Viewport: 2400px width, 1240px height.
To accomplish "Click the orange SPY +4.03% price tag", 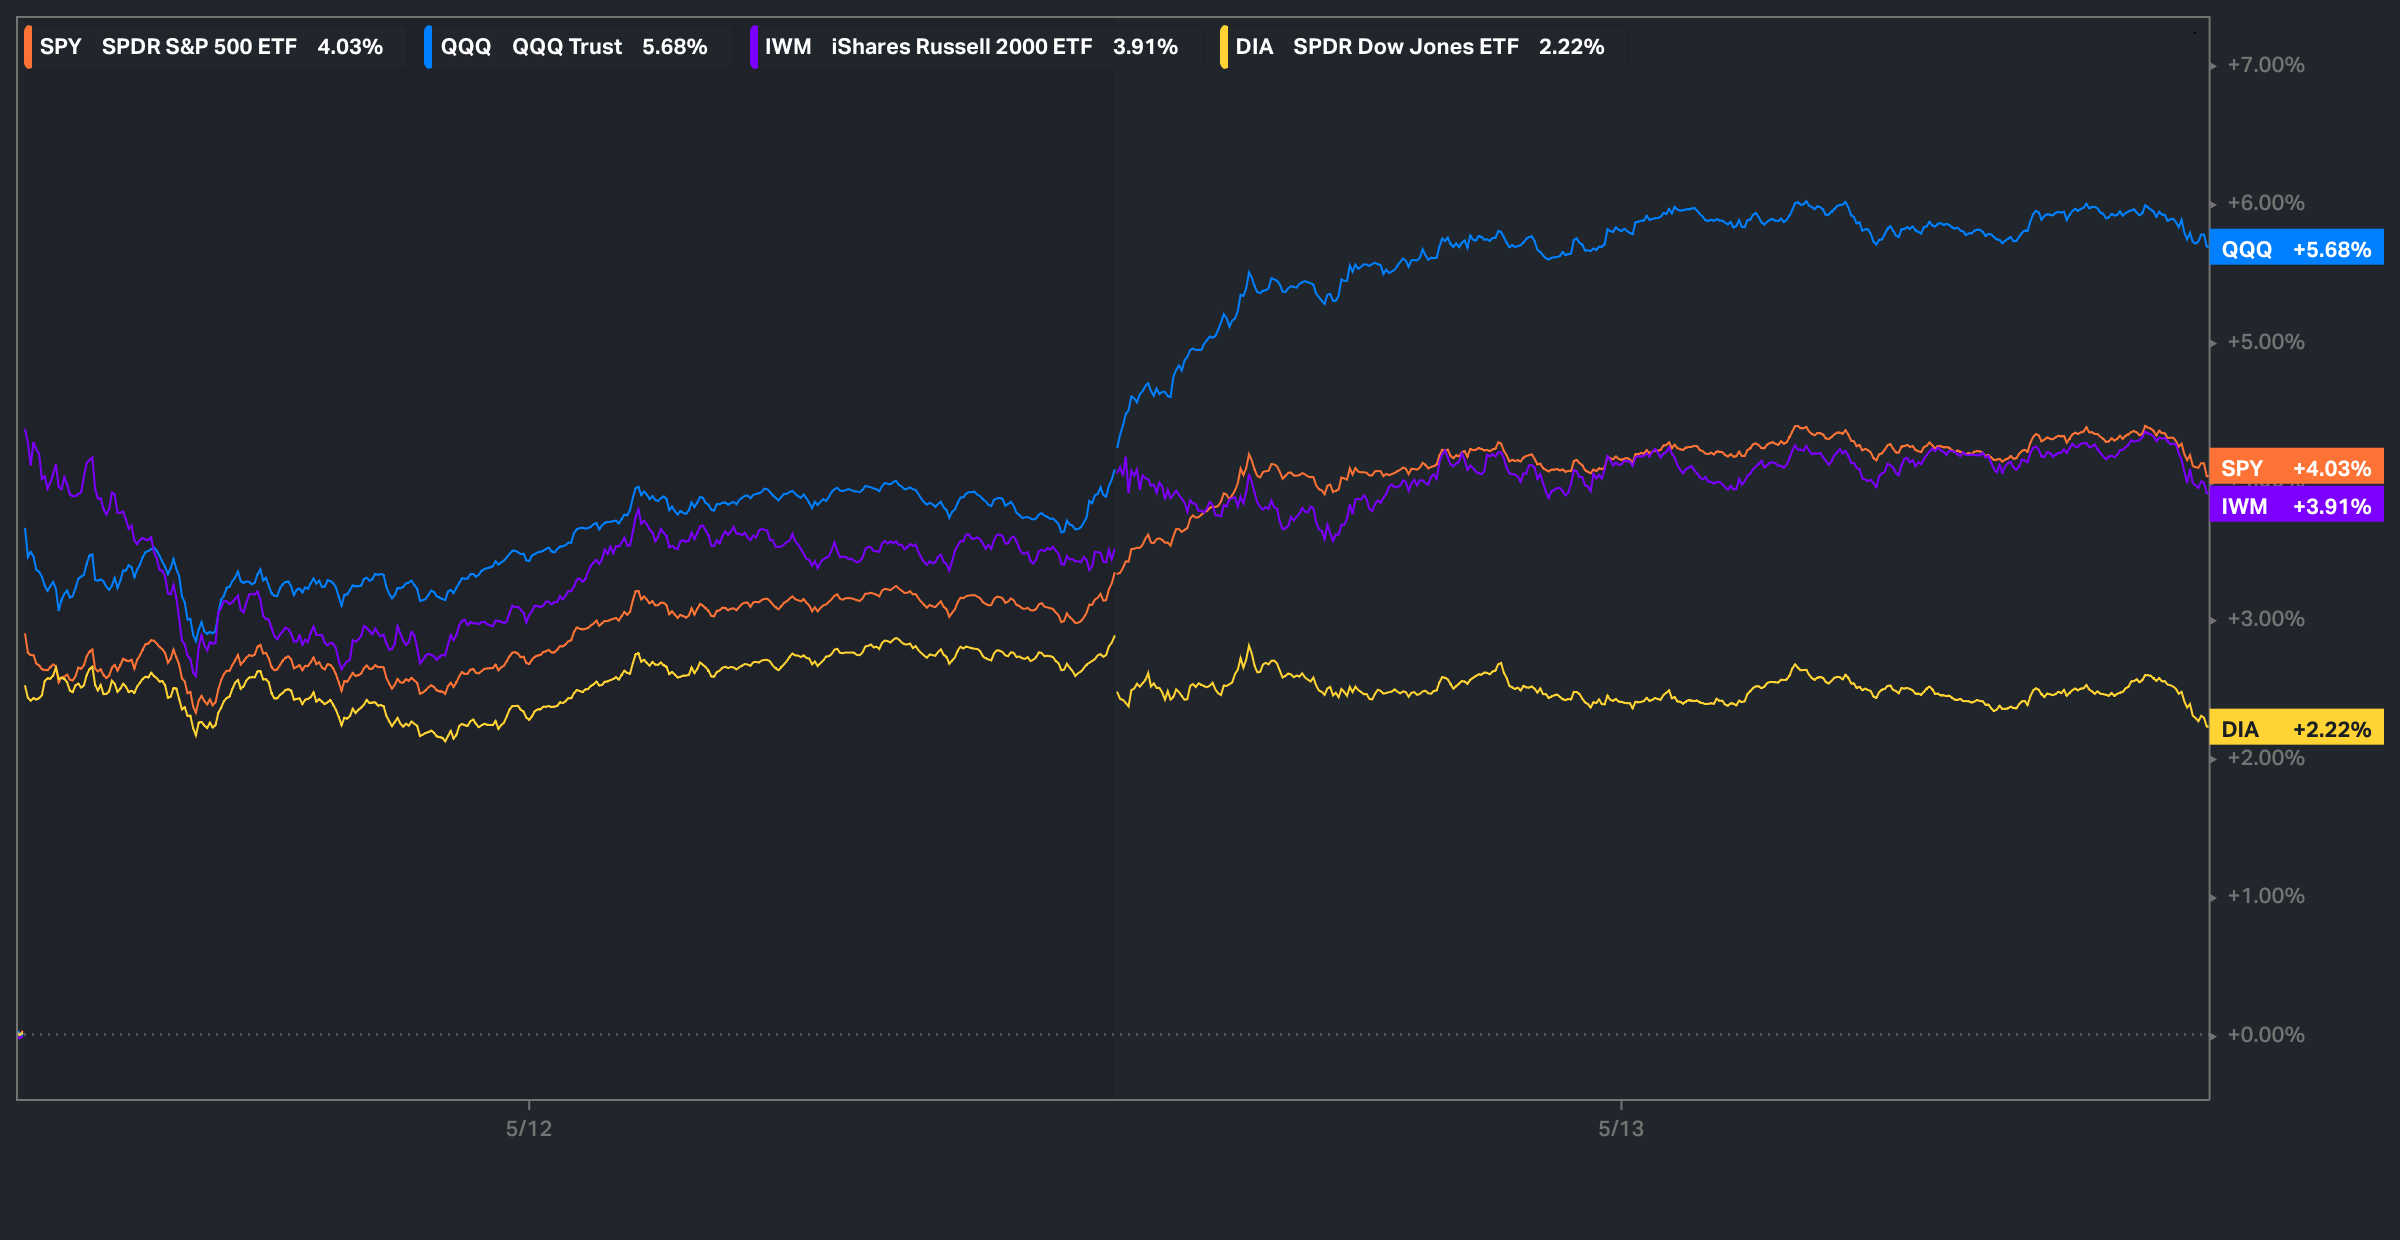I will tap(2296, 468).
